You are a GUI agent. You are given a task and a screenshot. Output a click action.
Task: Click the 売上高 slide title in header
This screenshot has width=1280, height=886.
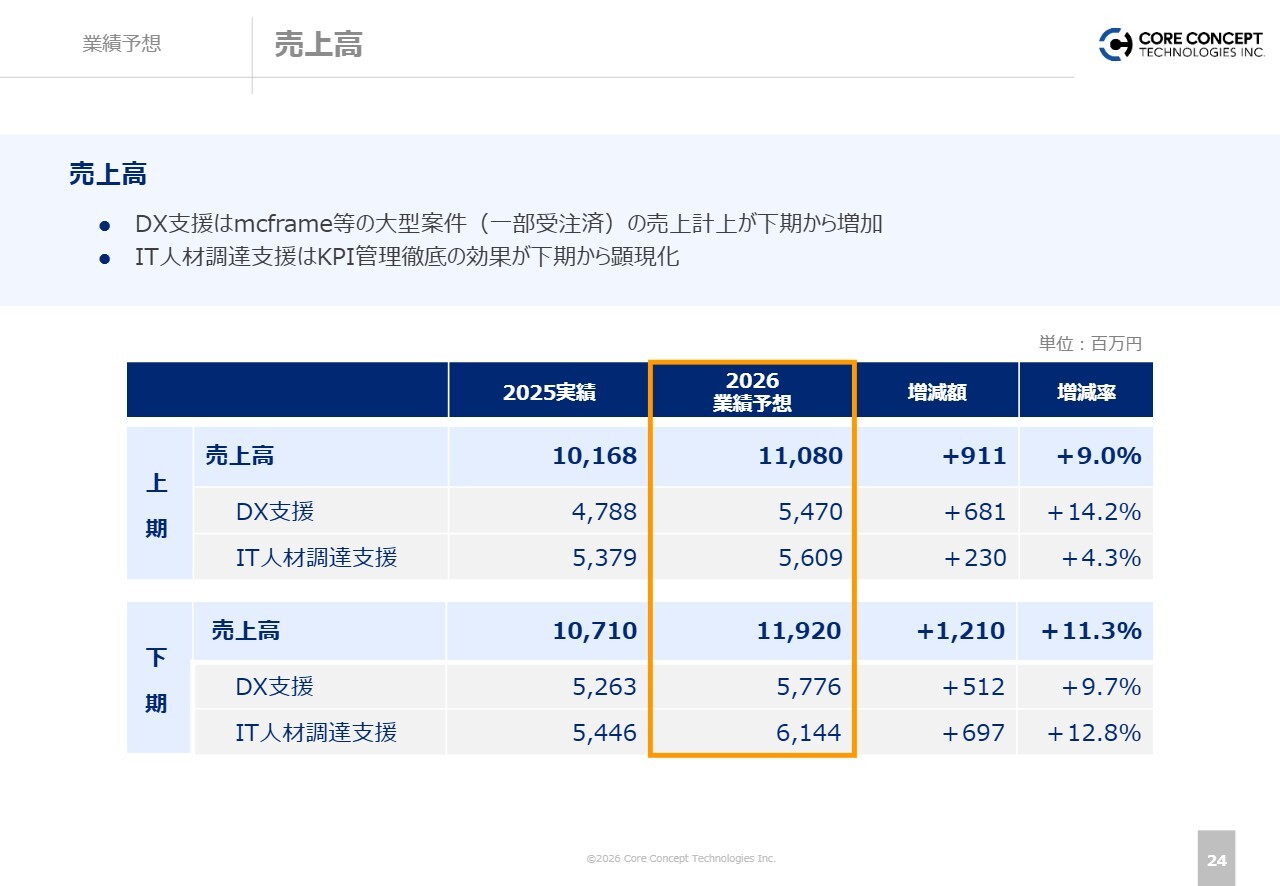pyautogui.click(x=318, y=44)
